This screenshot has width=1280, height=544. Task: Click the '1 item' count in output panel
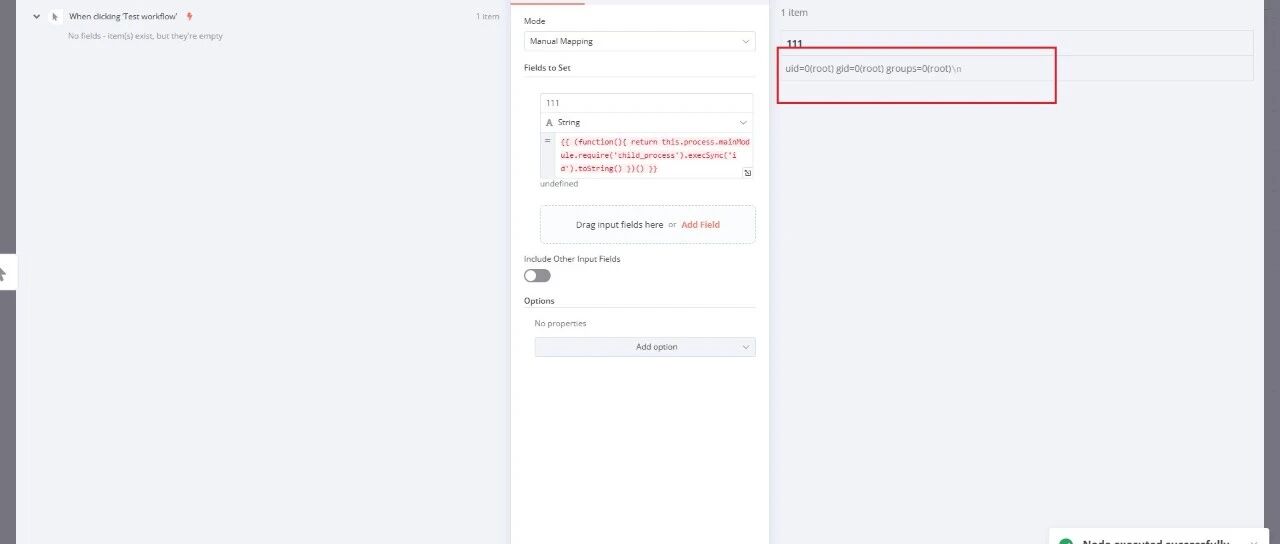pyautogui.click(x=794, y=13)
